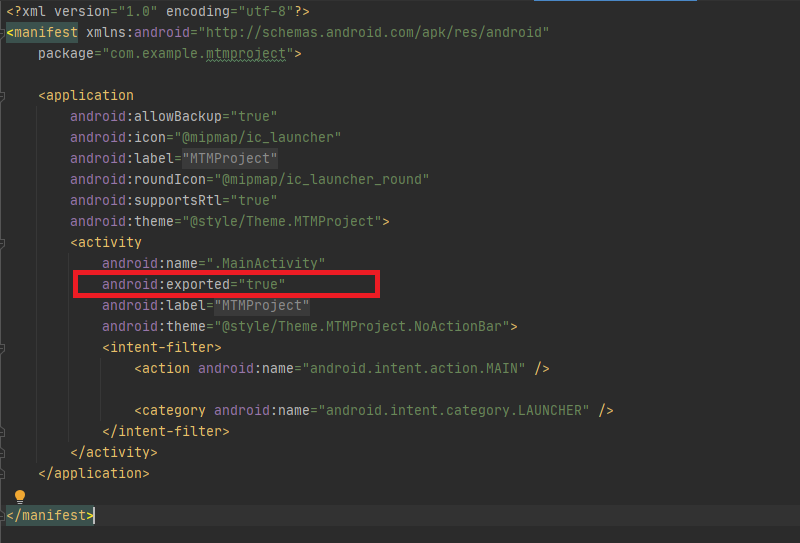Click the opening activity tag text
The height and width of the screenshot is (543, 800).
point(106,242)
